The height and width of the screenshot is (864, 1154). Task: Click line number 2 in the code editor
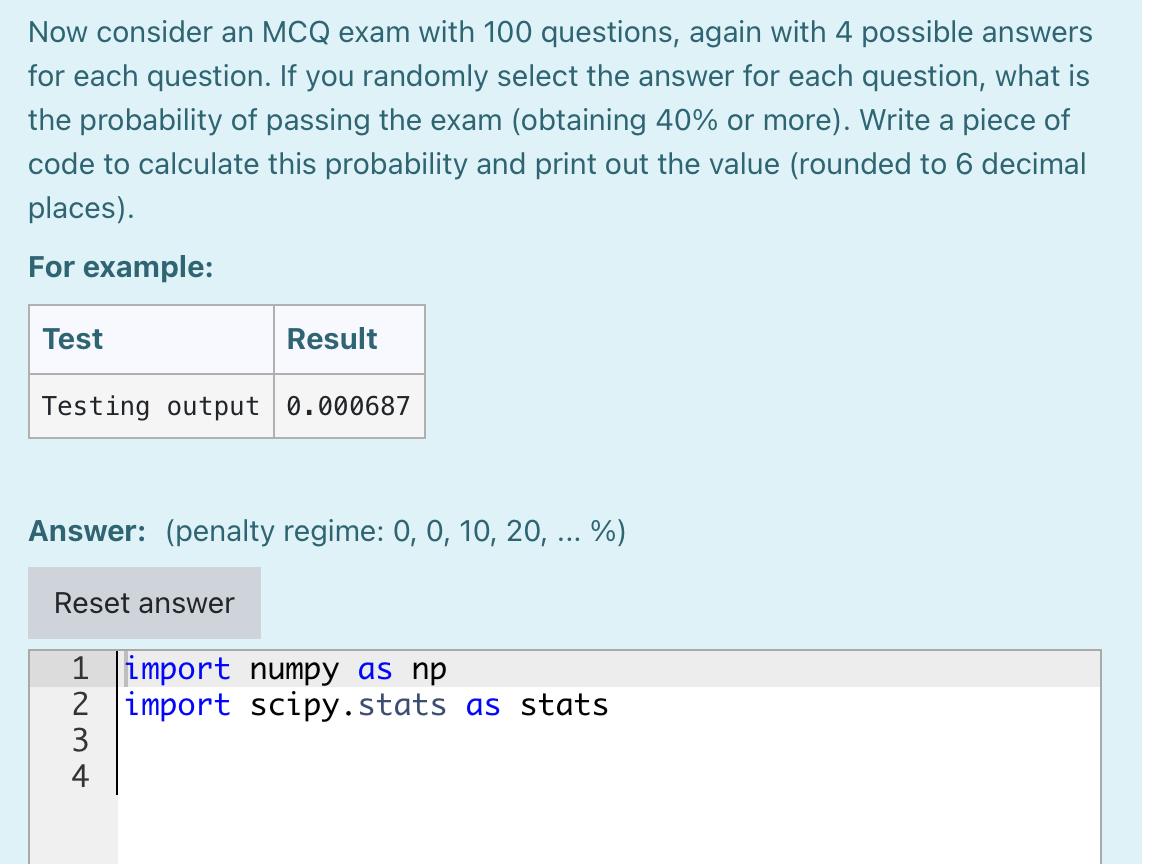(78, 704)
